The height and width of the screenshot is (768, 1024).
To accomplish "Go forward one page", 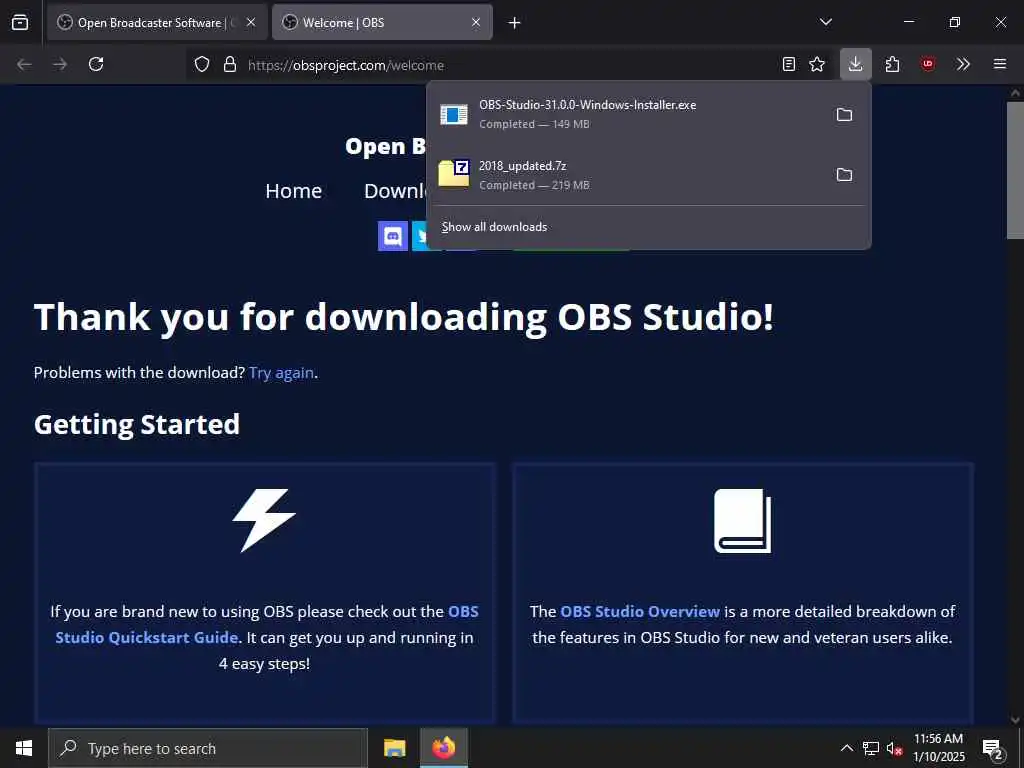I will [x=60, y=64].
